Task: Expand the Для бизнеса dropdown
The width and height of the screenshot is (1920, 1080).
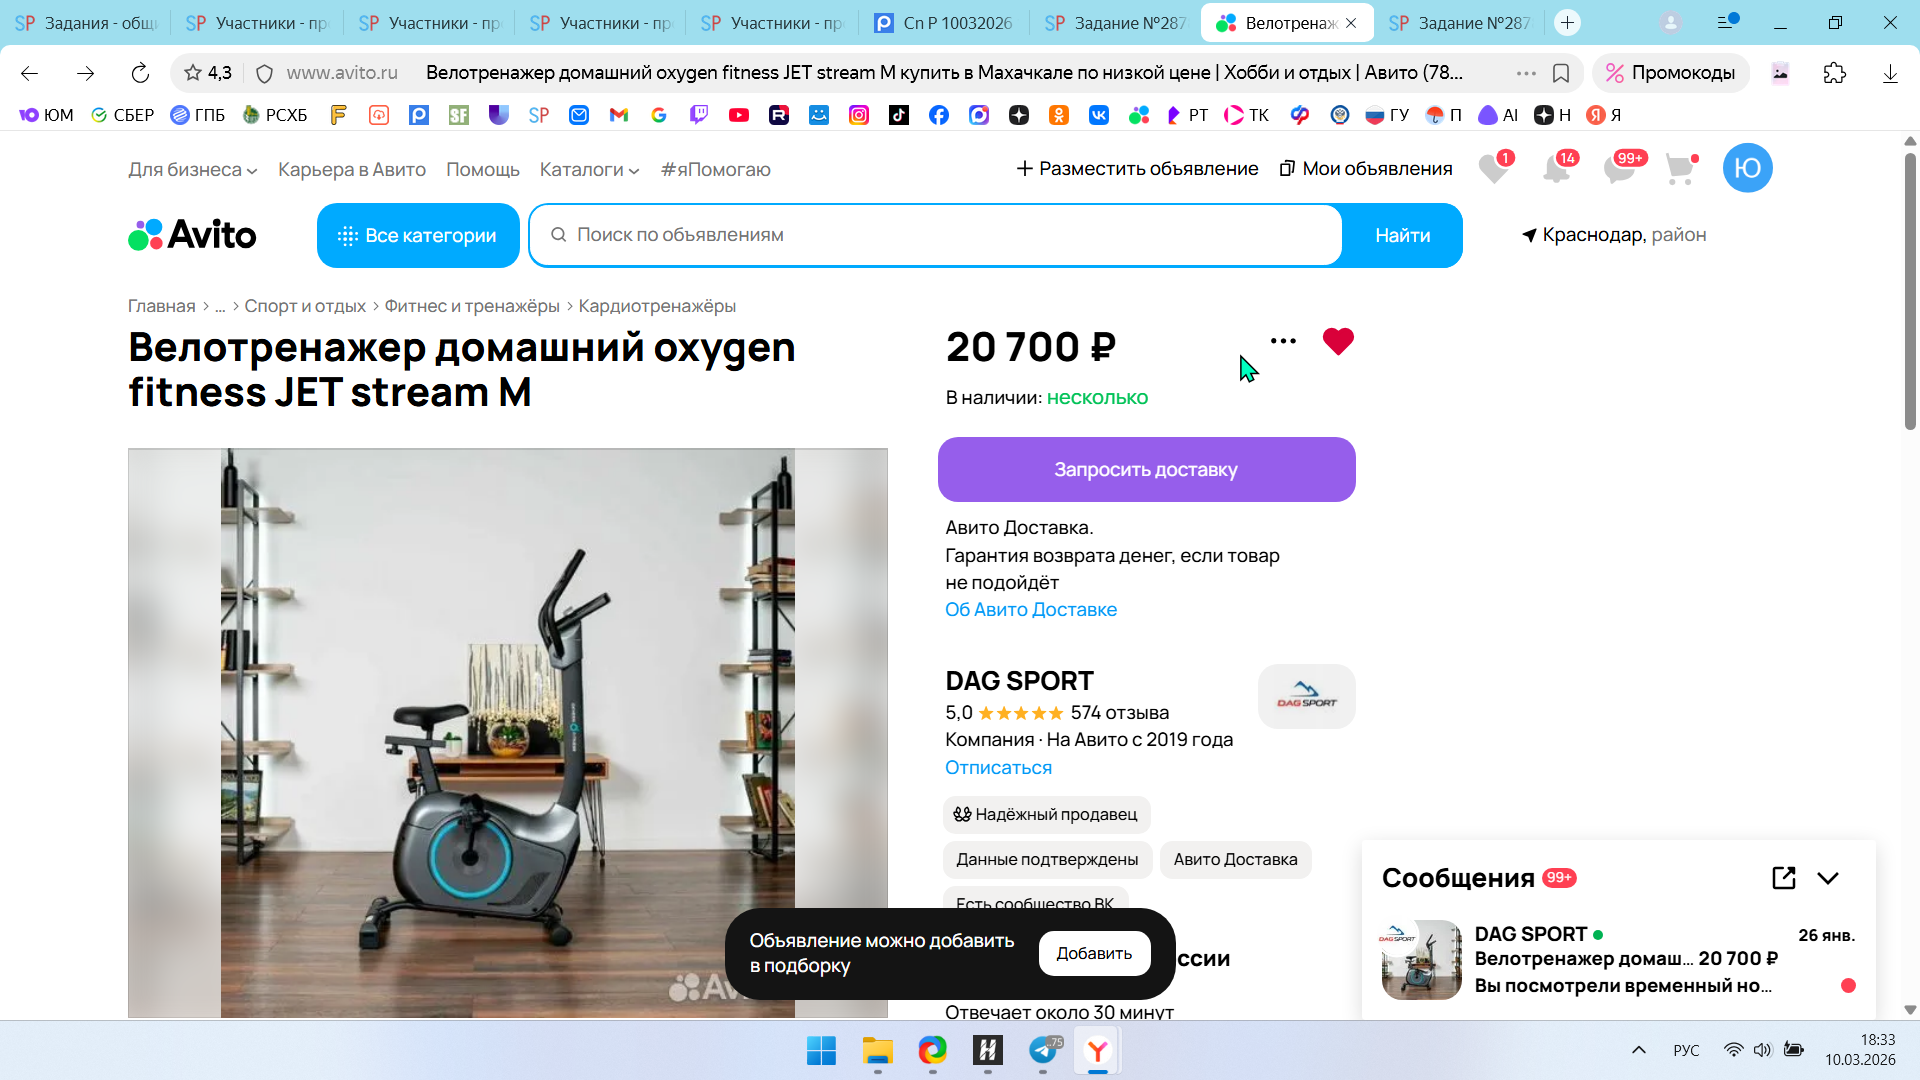Action: pyautogui.click(x=192, y=170)
